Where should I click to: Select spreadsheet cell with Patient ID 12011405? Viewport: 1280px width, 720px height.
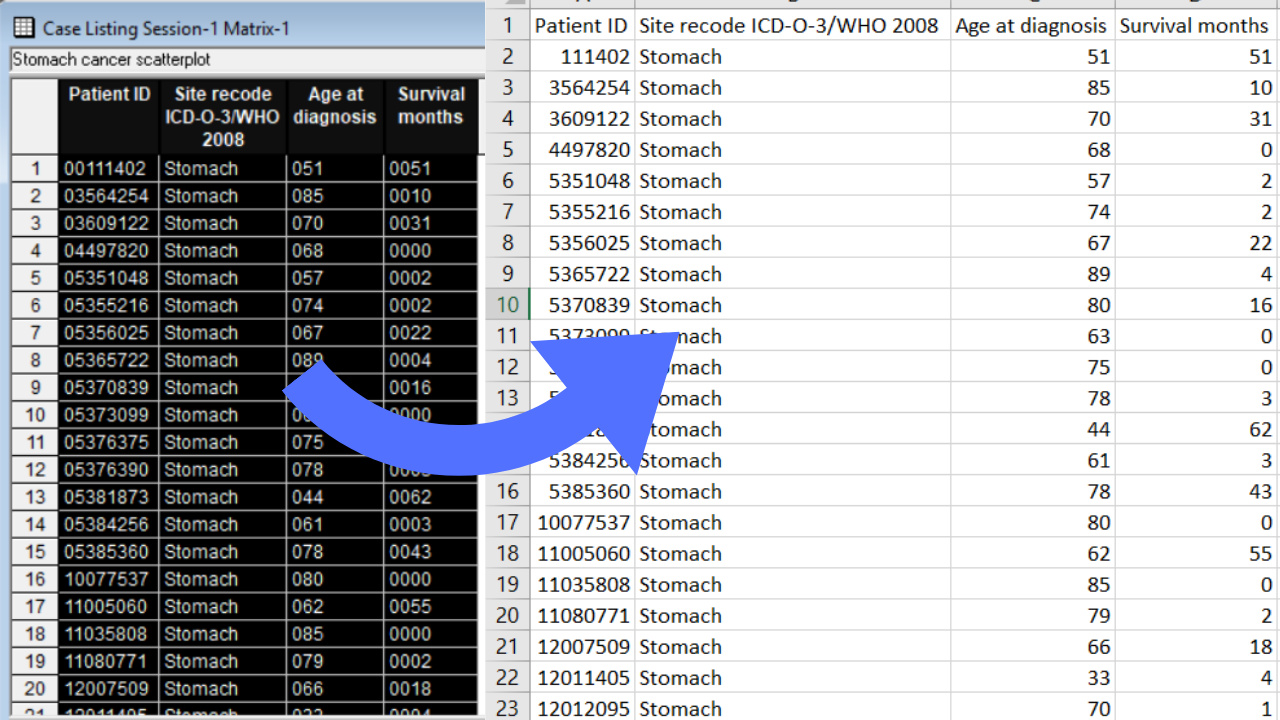pos(582,678)
